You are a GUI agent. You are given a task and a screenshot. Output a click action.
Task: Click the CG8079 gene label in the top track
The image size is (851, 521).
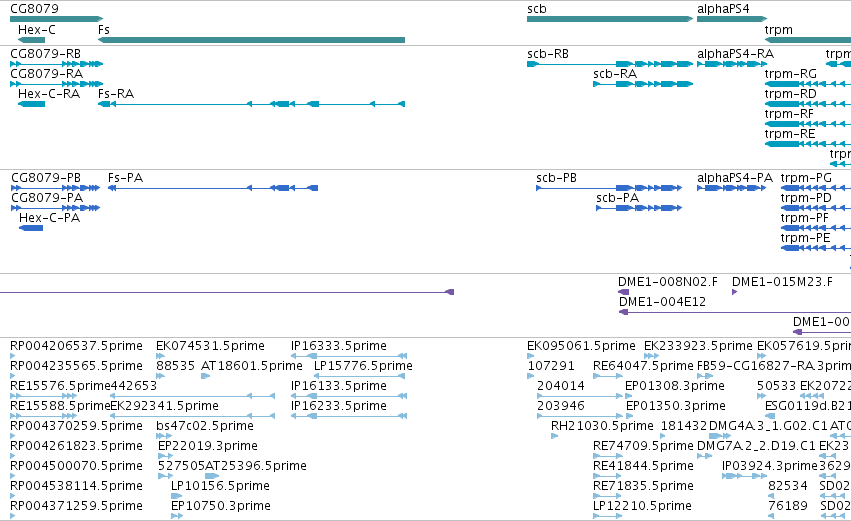coord(34,9)
